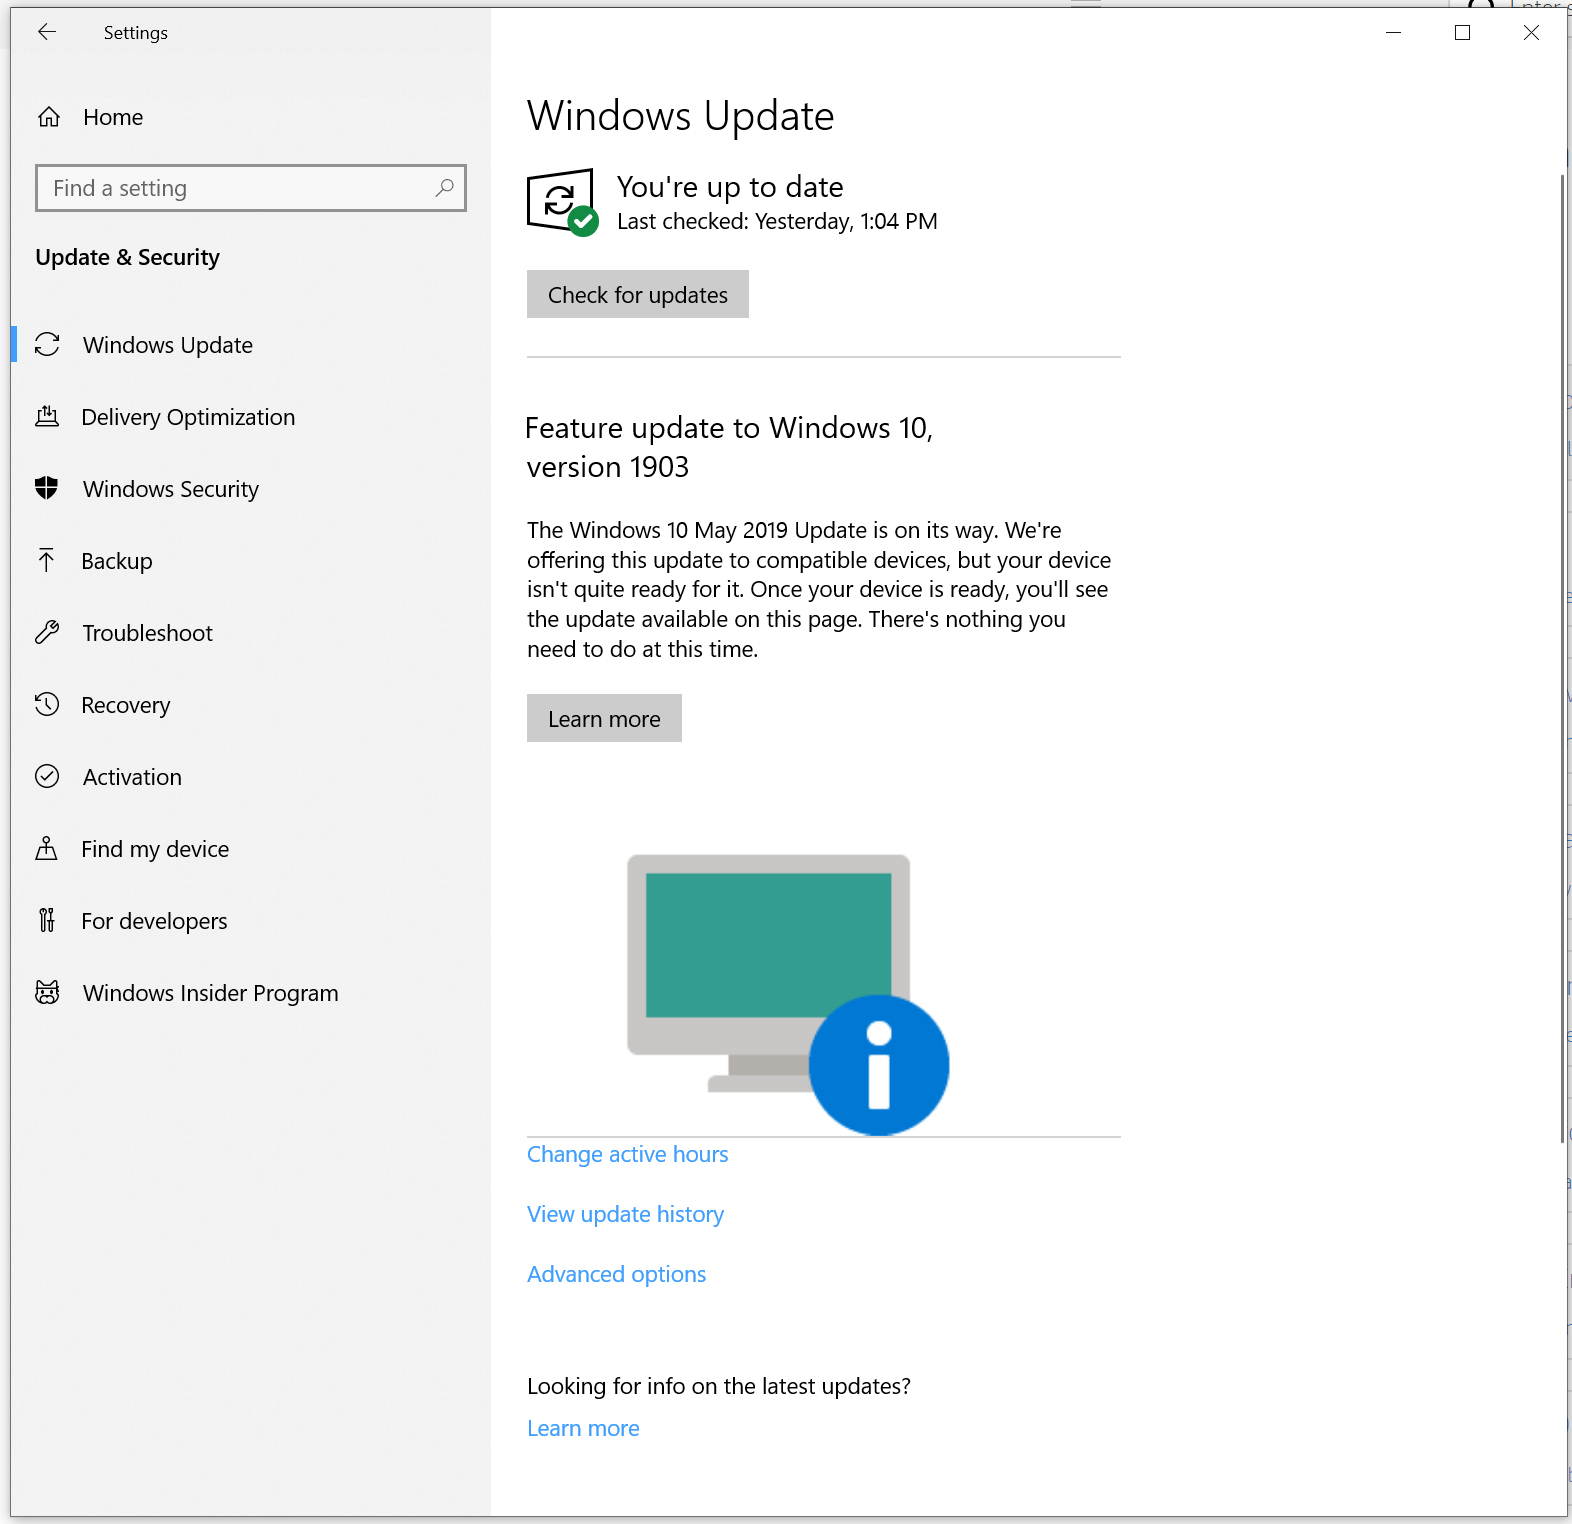Click the update status icon with green check
The height and width of the screenshot is (1524, 1572).
(x=562, y=203)
